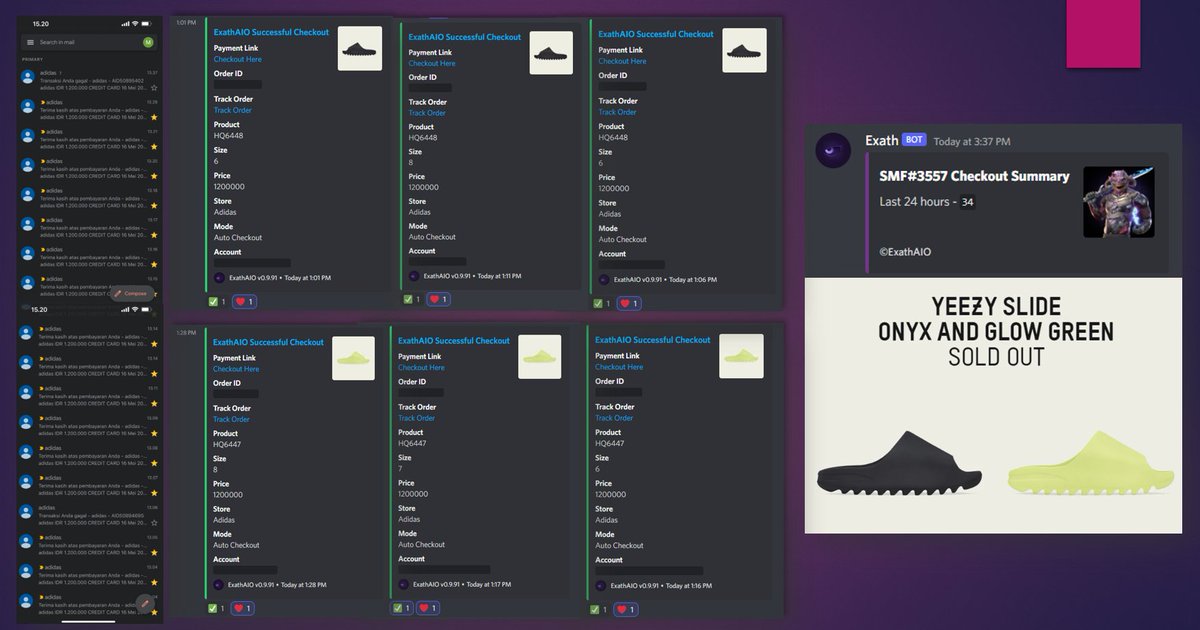The width and height of the screenshot is (1200, 630).
Task: Open green slide thumbnail in 1:28 PM card
Action: click(x=353, y=358)
